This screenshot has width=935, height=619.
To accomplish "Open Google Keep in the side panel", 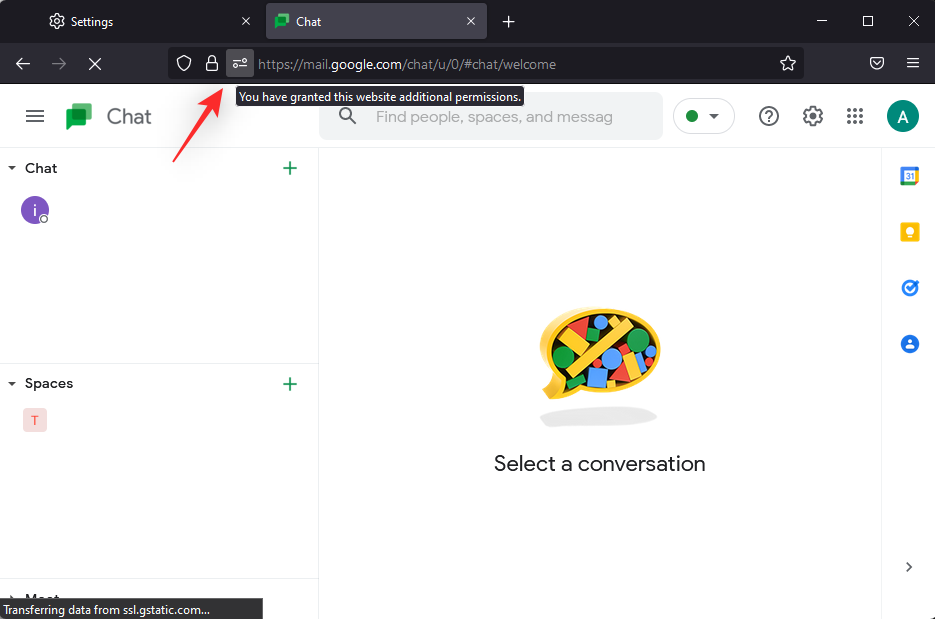I will point(909,232).
